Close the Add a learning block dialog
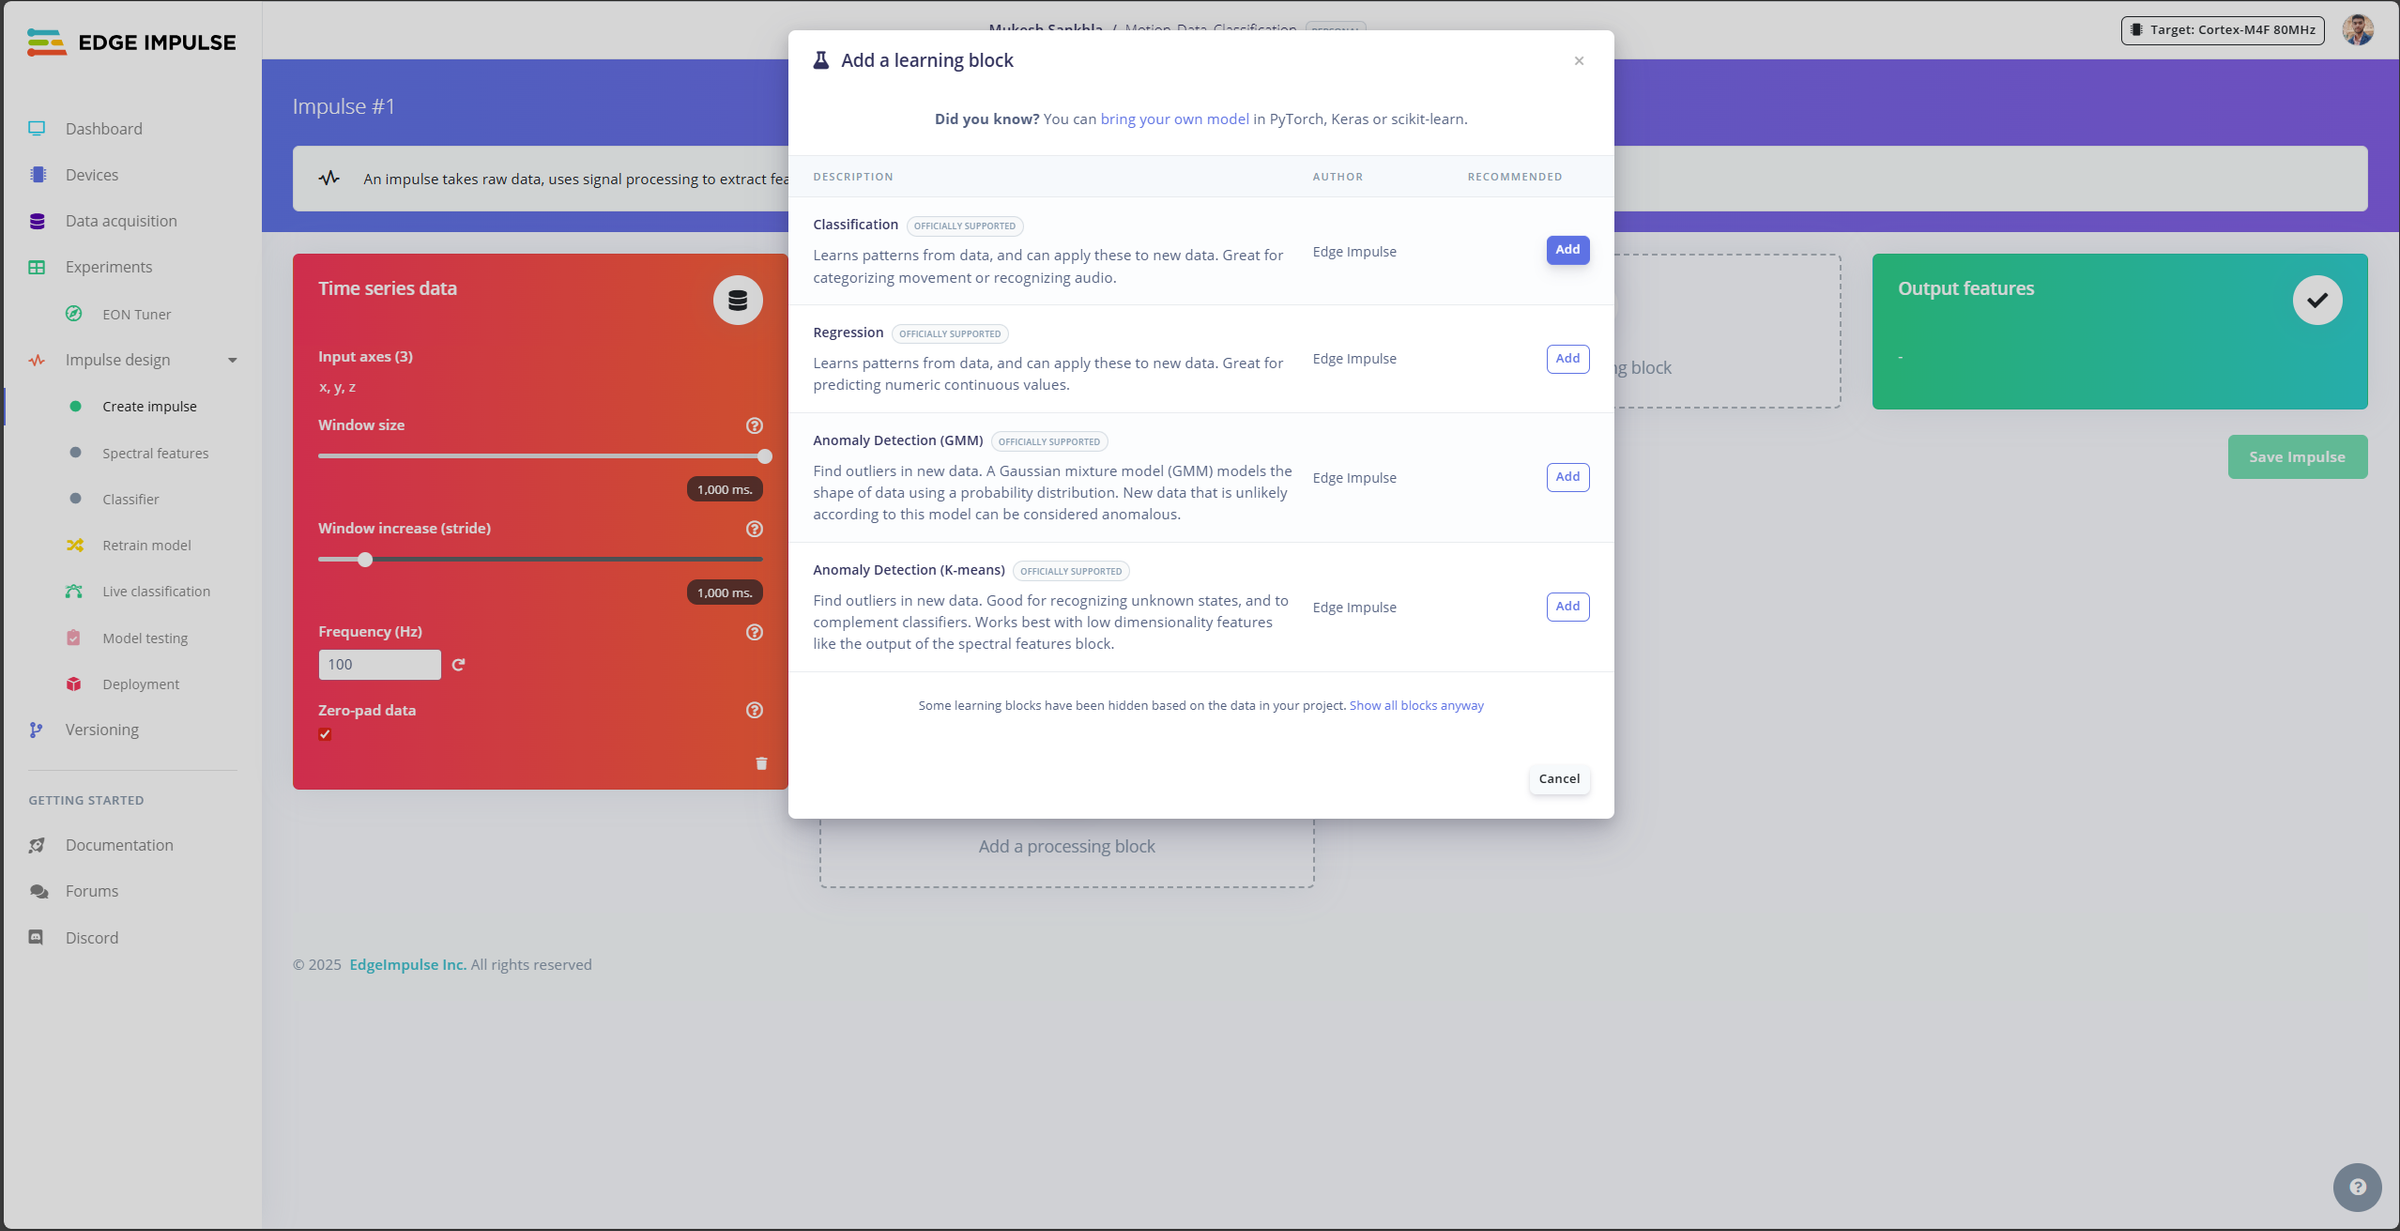The height and width of the screenshot is (1231, 2400). (1579, 61)
